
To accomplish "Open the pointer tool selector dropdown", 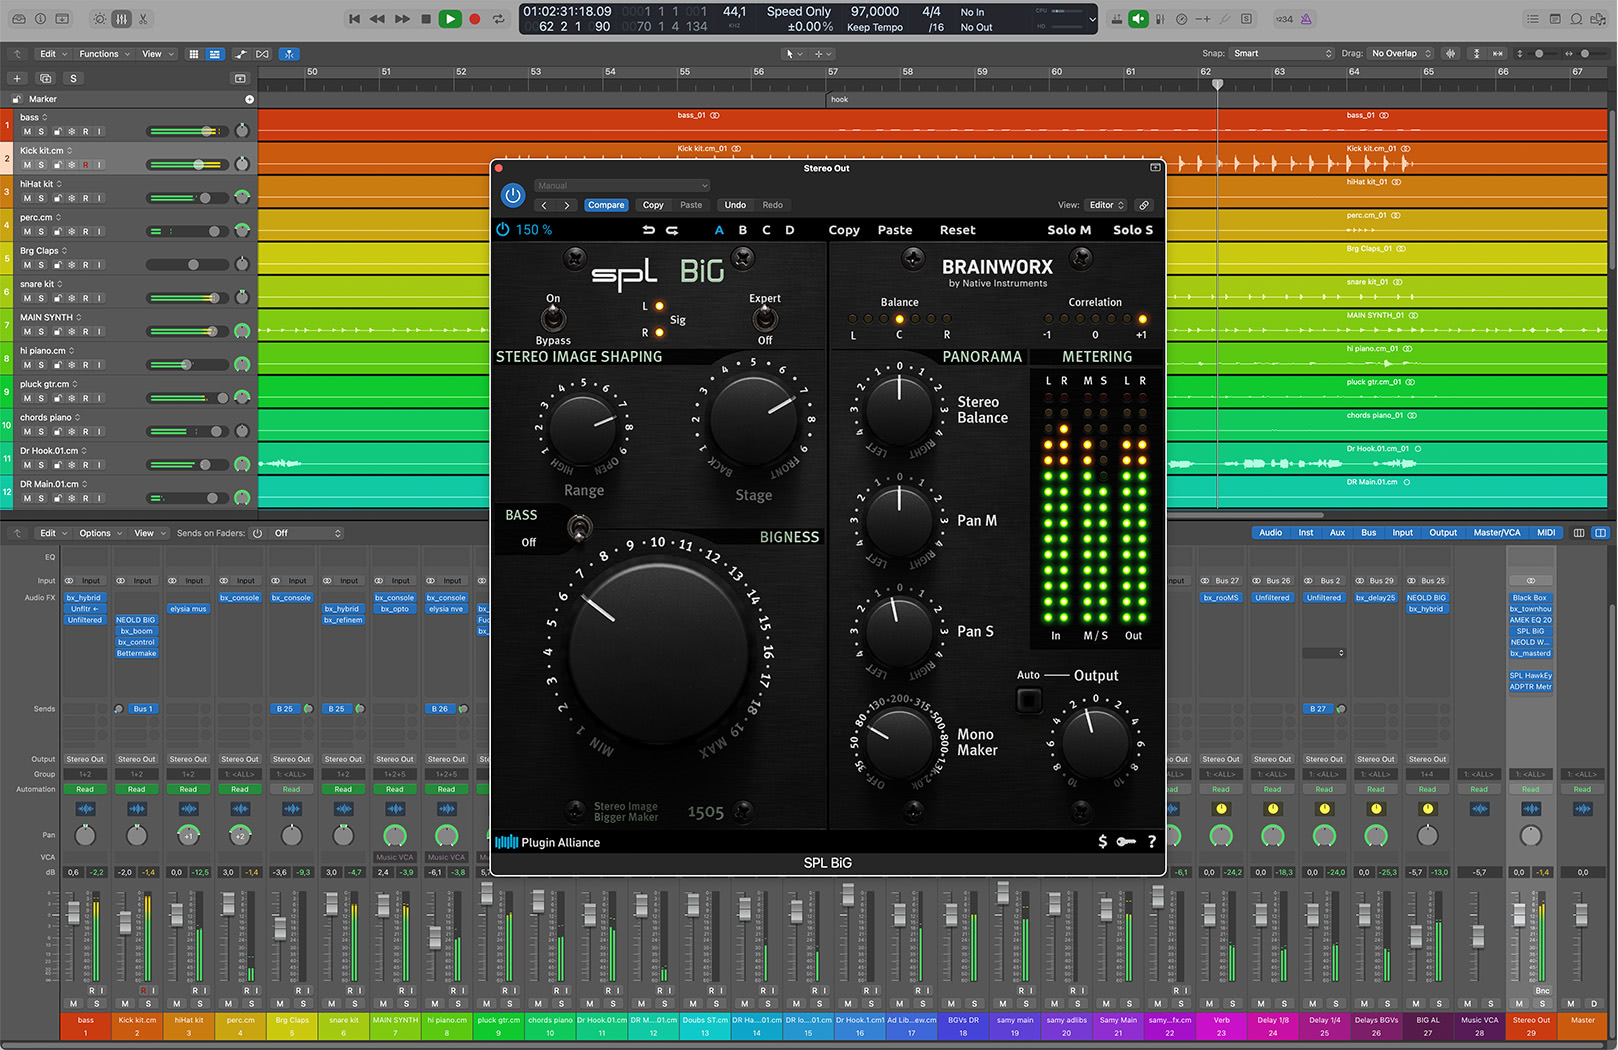I will [794, 54].
